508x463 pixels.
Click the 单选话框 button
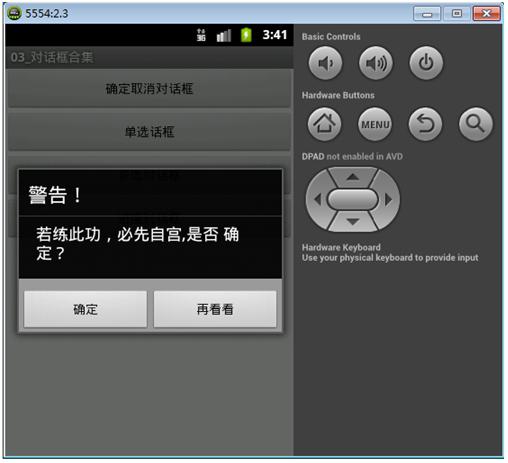[x=149, y=132]
